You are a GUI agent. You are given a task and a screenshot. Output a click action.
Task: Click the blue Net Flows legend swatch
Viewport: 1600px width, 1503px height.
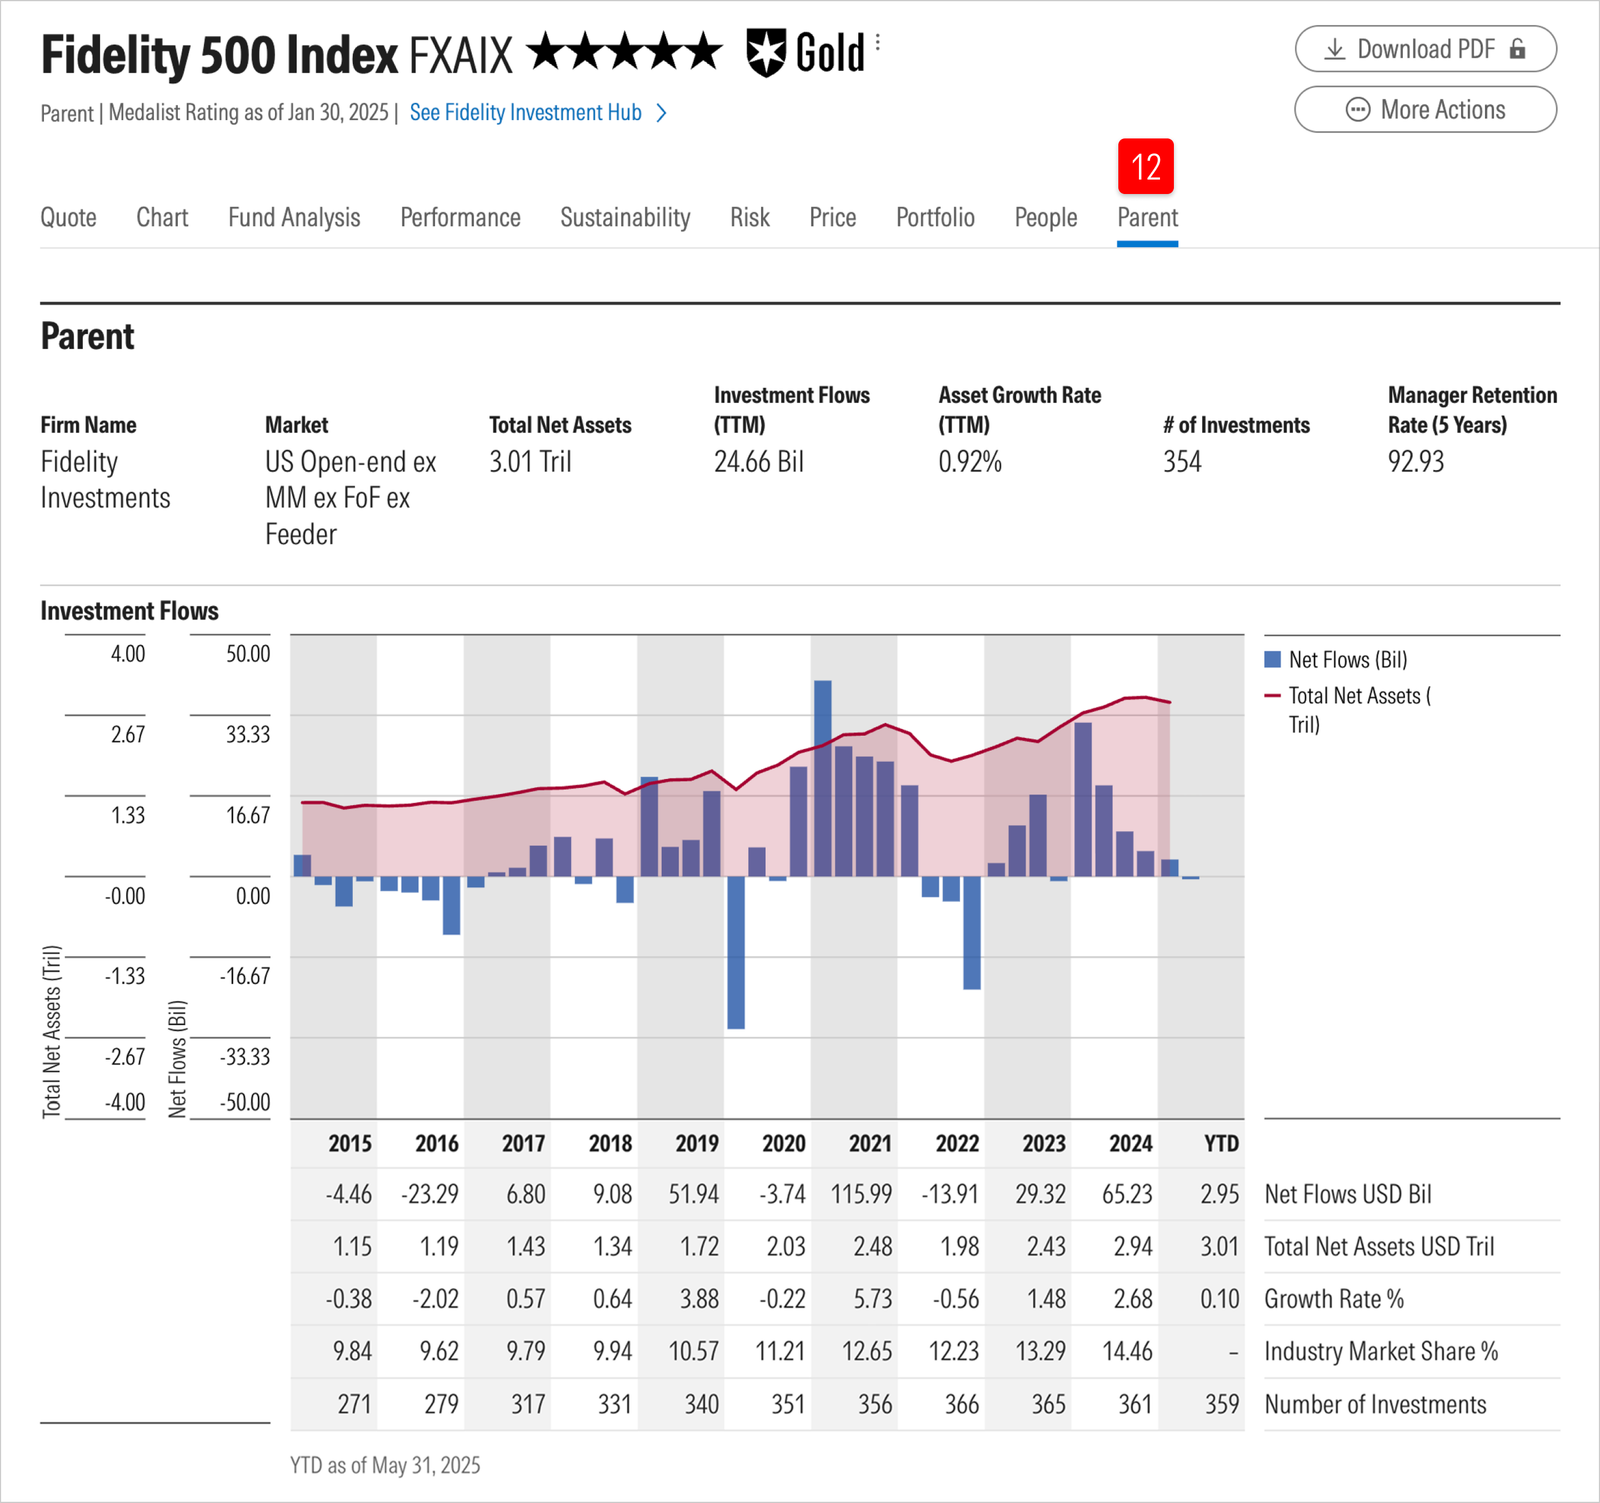(1273, 659)
